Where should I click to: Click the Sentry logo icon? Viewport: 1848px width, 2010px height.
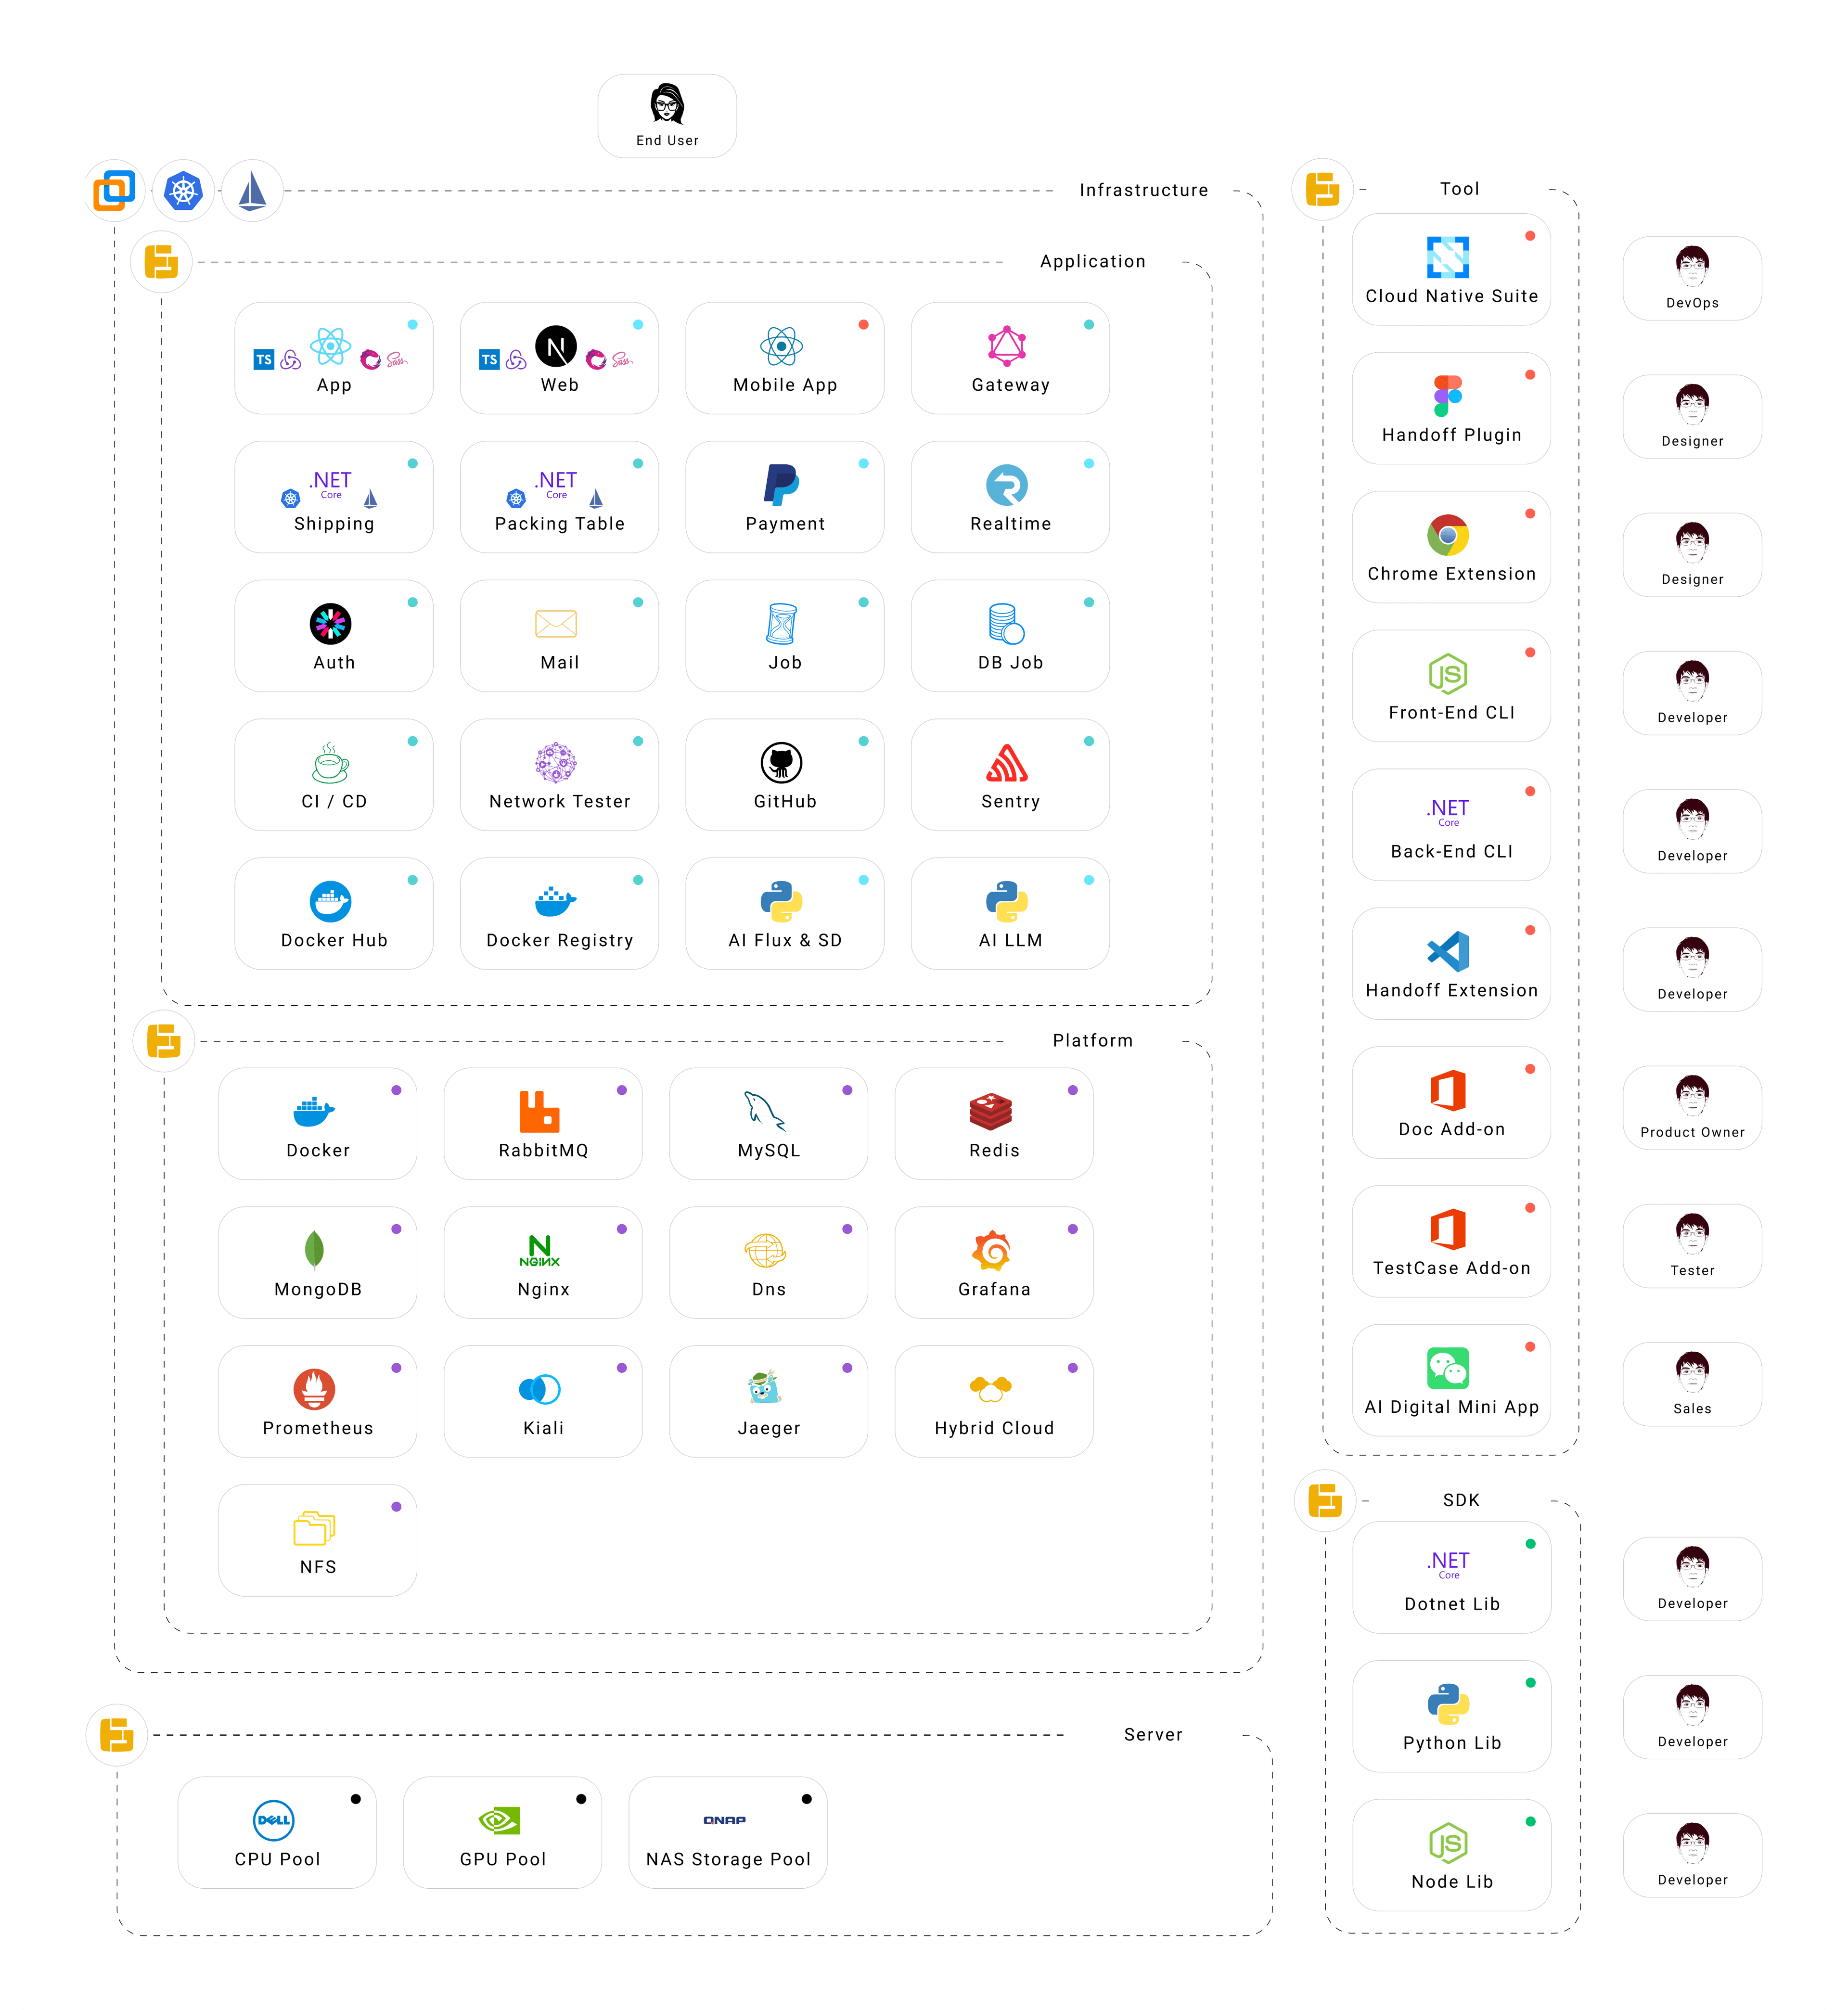pos(1007,763)
